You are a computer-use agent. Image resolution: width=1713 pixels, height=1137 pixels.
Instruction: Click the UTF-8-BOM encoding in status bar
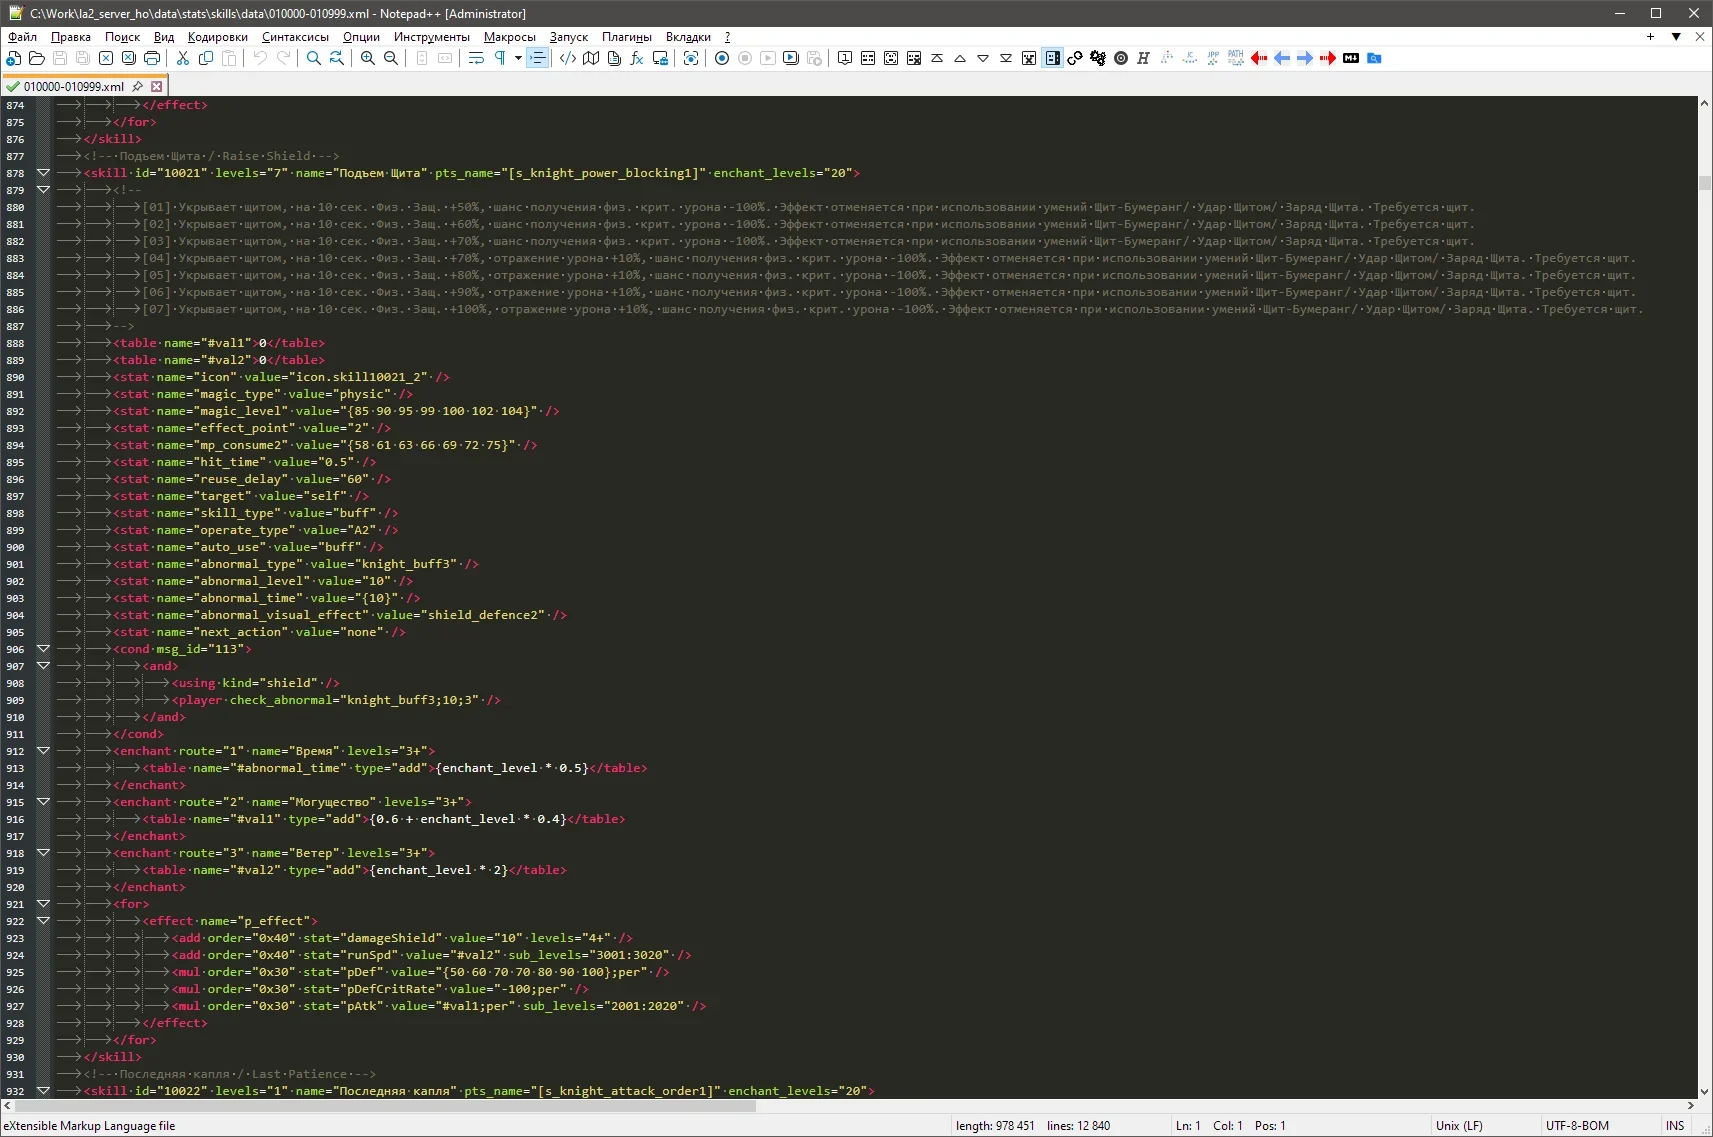[x=1577, y=1126]
